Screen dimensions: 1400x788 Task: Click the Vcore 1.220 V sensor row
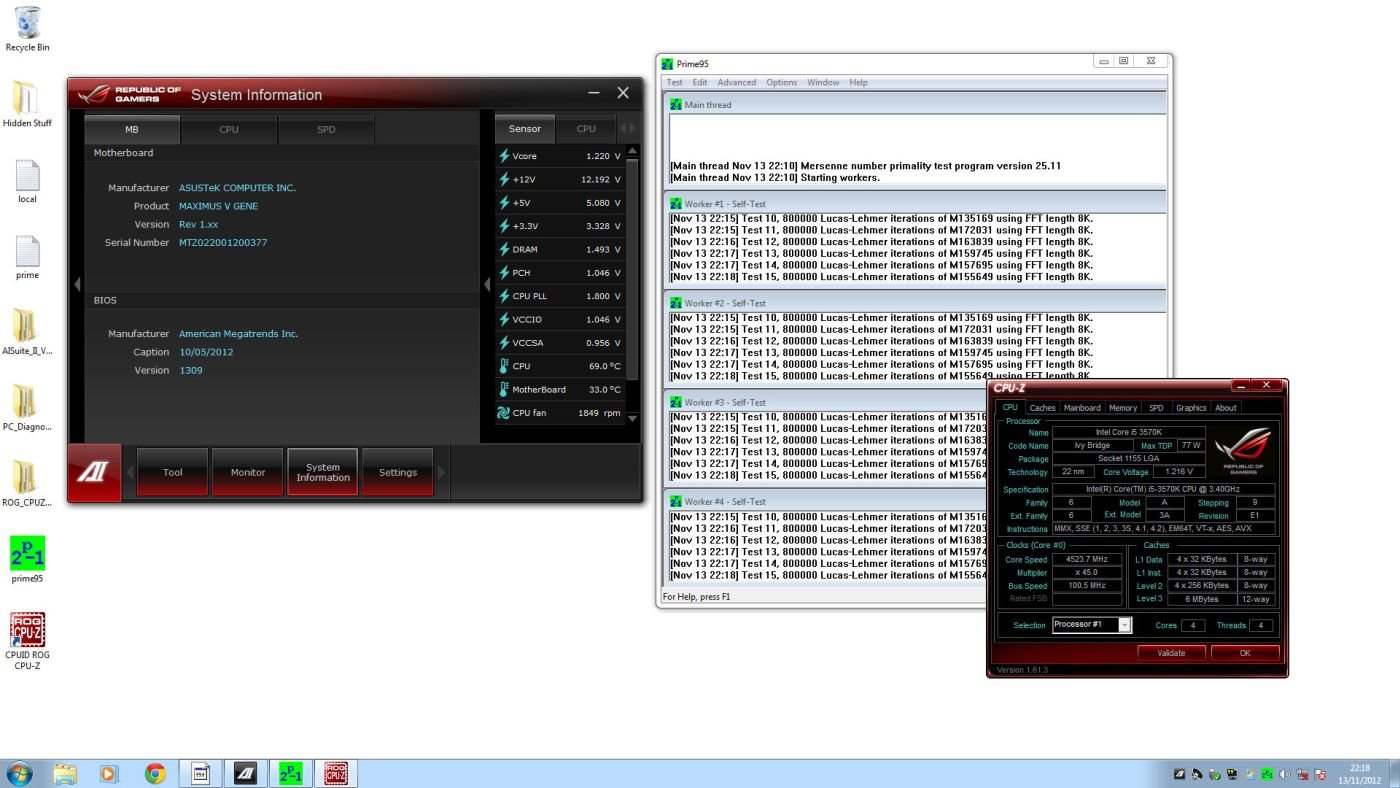click(x=560, y=156)
